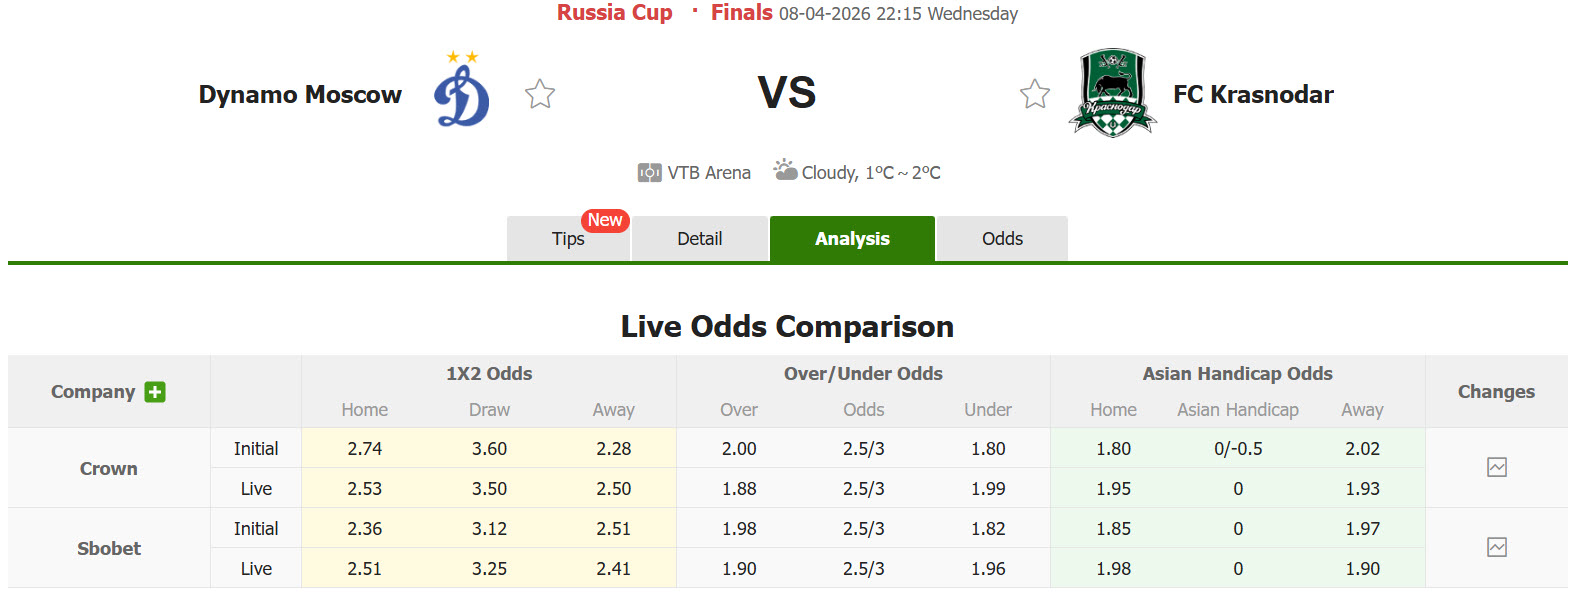
Task: Open the odds changes chart for Sbobet
Action: coord(1496,547)
